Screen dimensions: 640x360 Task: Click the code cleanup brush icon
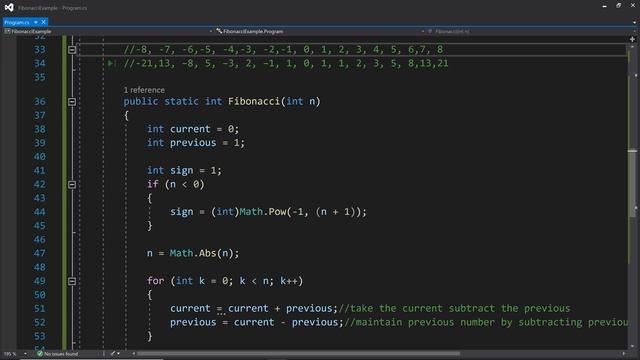[x=113, y=353]
